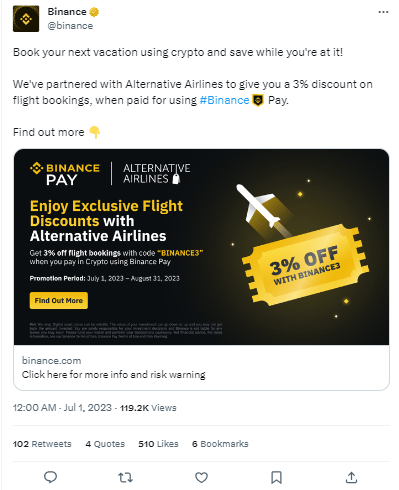Open the three-dot more options menu
The width and height of the screenshot is (399, 490).
point(383,12)
